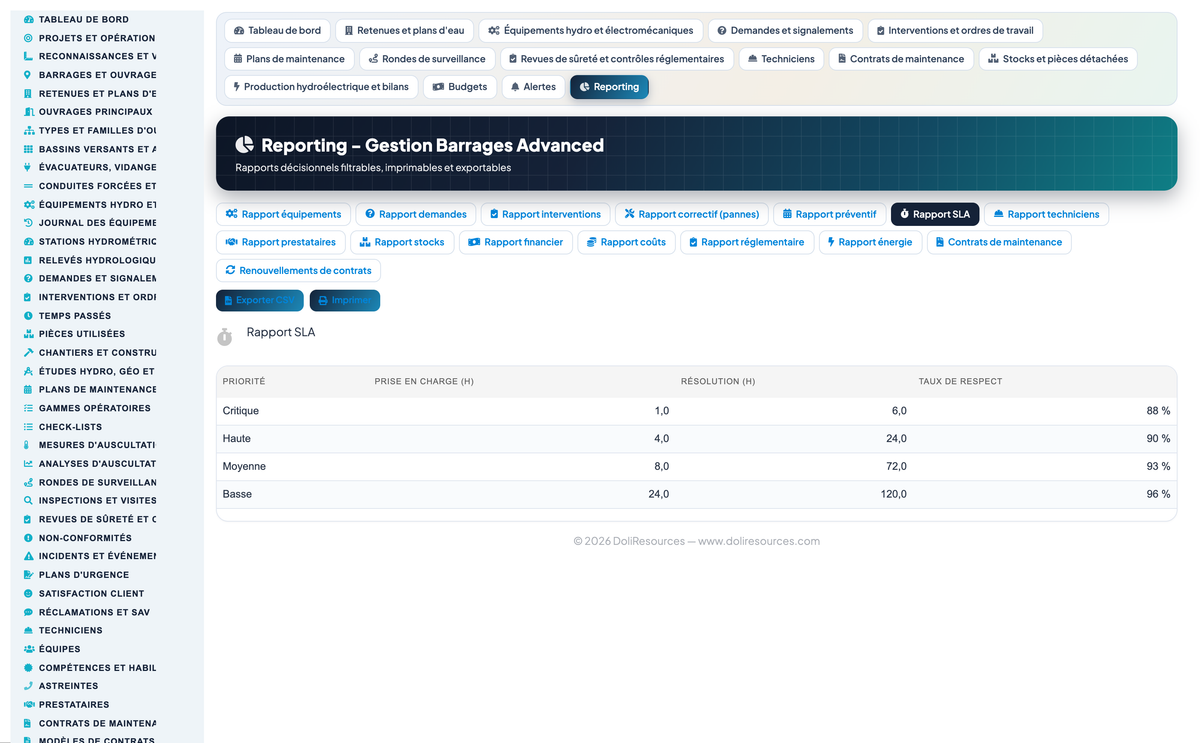The height and width of the screenshot is (743, 1200).
Task: Click the Inspections et visites search icon
Action: pos(28,501)
